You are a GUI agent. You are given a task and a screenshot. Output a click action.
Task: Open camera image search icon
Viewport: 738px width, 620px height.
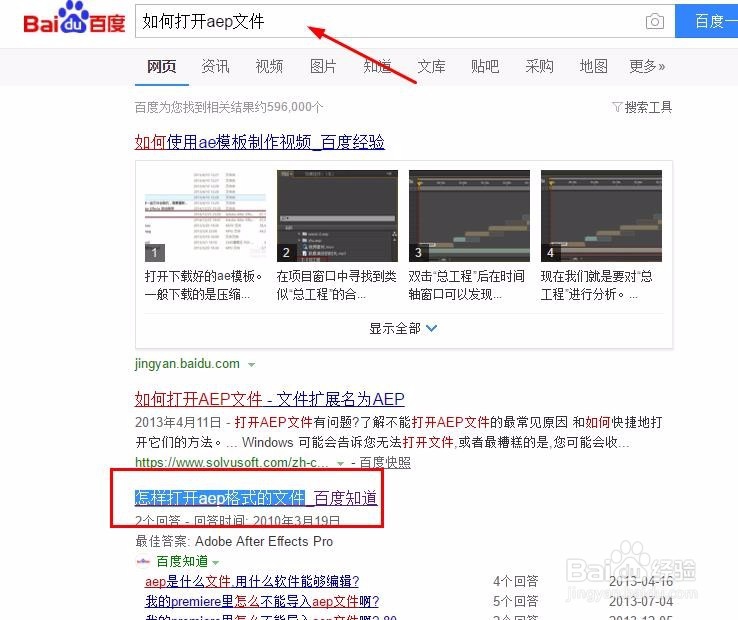pyautogui.click(x=655, y=21)
